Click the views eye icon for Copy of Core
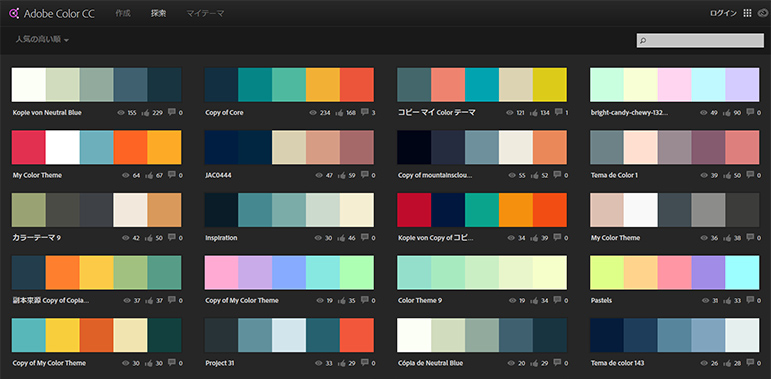 [313, 113]
